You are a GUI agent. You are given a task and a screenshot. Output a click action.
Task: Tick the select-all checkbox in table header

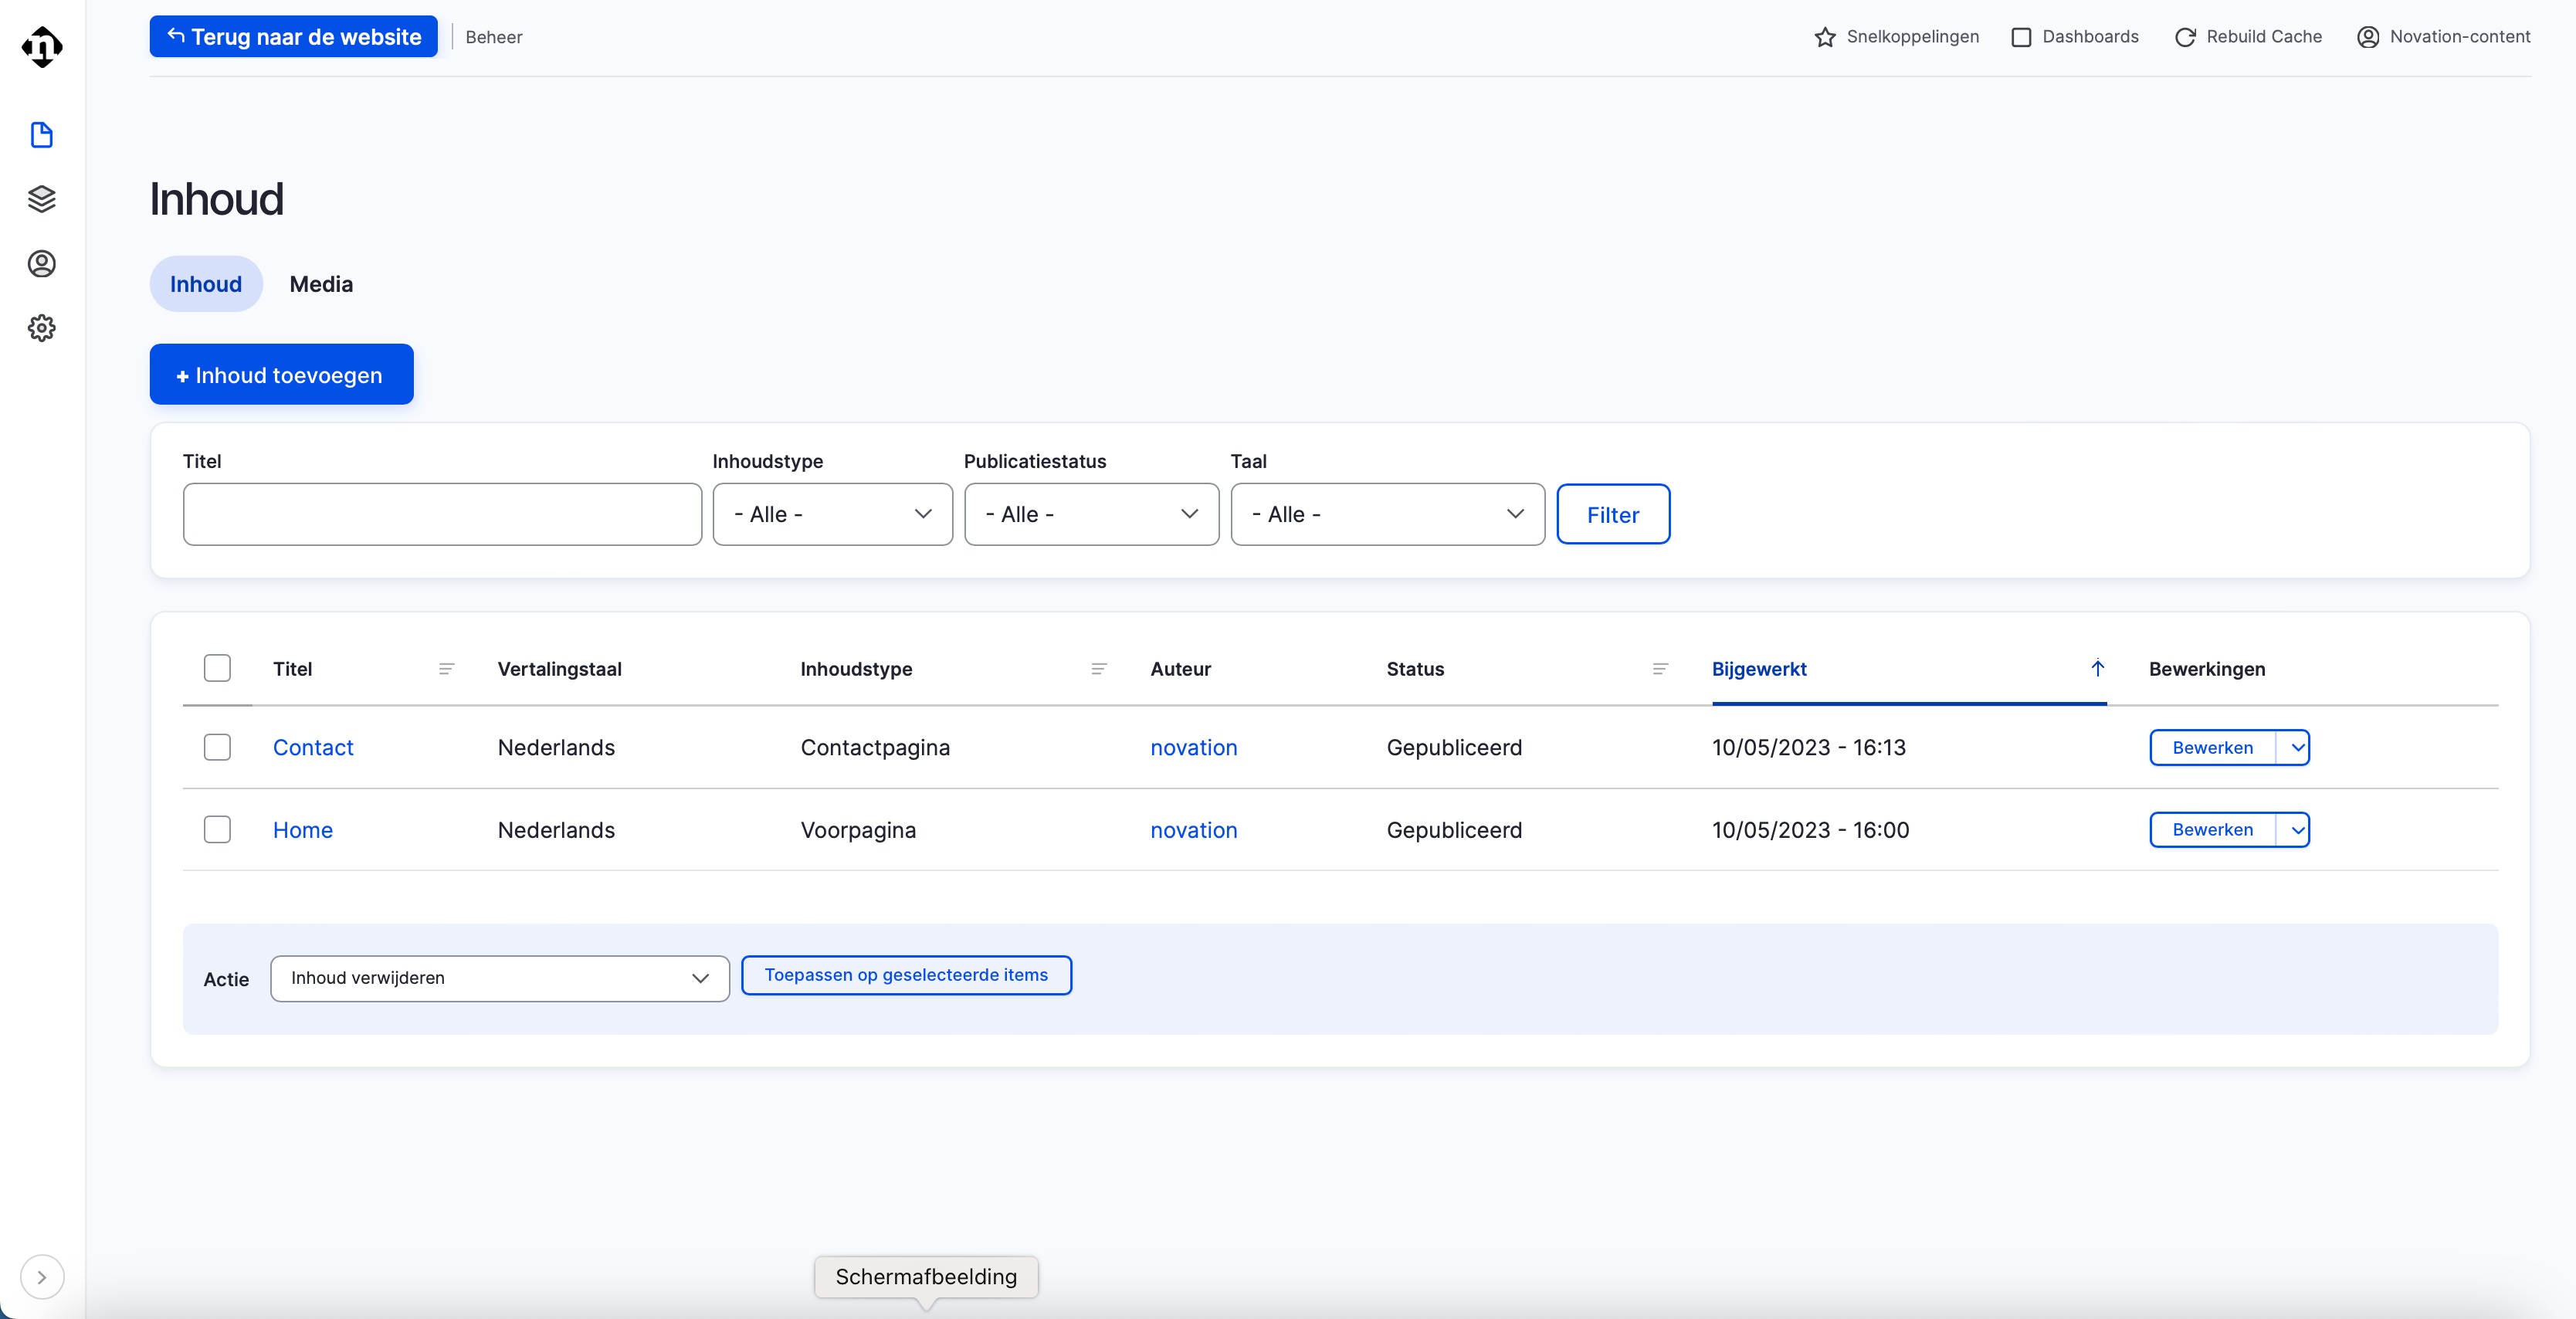click(x=217, y=668)
